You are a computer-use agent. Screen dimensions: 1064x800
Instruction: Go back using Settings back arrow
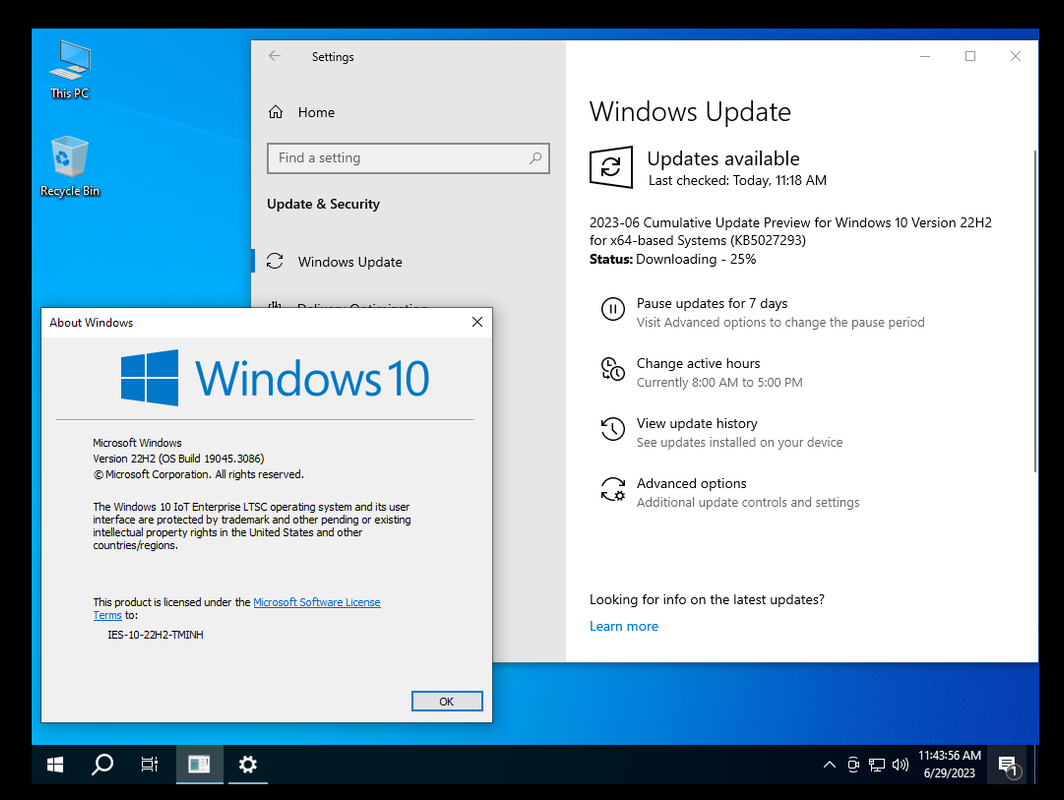pos(275,56)
